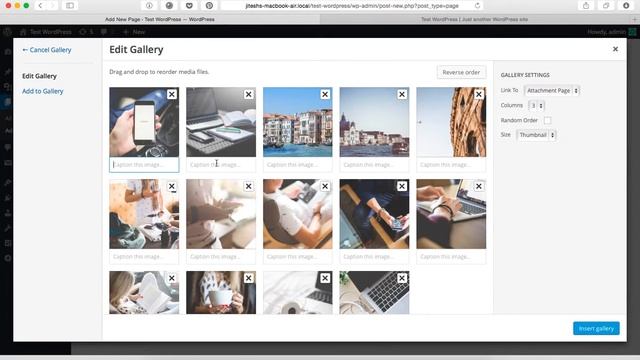Viewport: 640px width, 360px height.
Task: Remove the hands holding cup image
Action: point(249,278)
